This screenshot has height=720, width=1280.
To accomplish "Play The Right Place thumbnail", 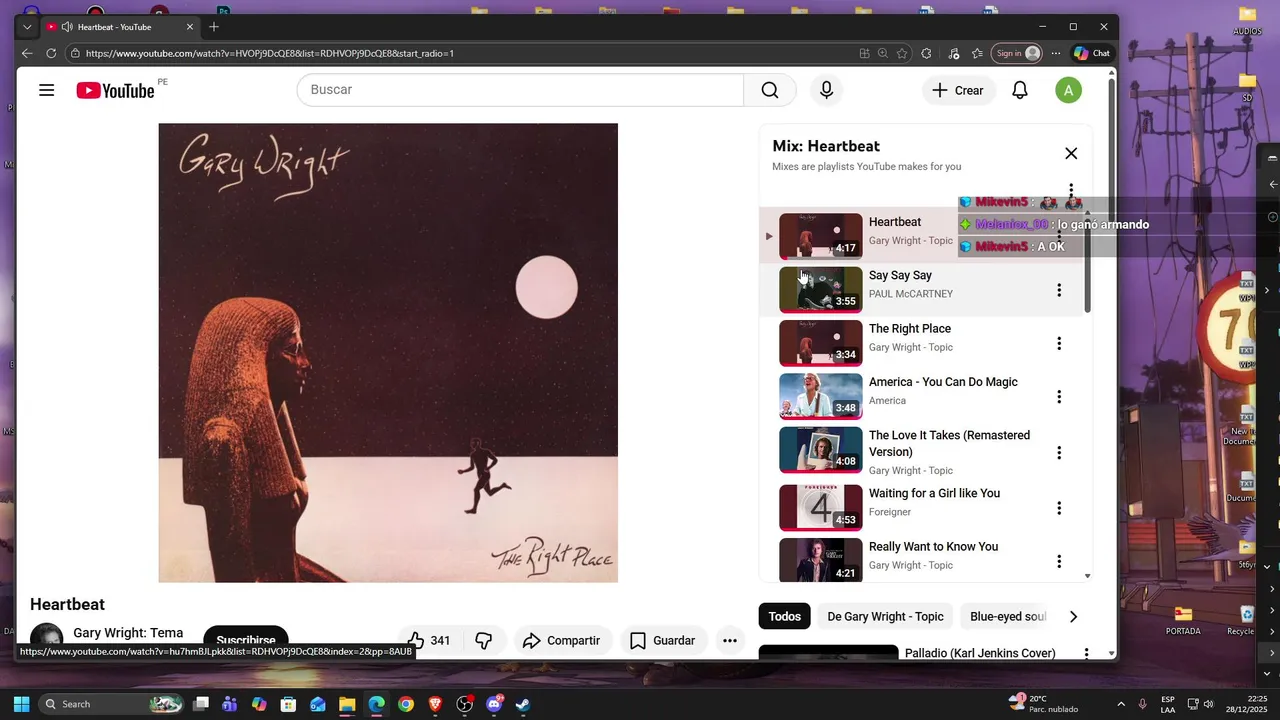I will [x=820, y=343].
